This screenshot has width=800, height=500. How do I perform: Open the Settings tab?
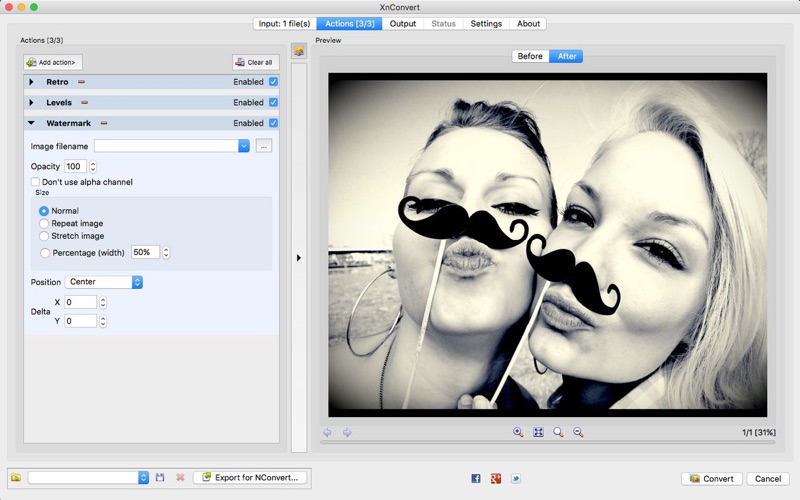tap(486, 24)
